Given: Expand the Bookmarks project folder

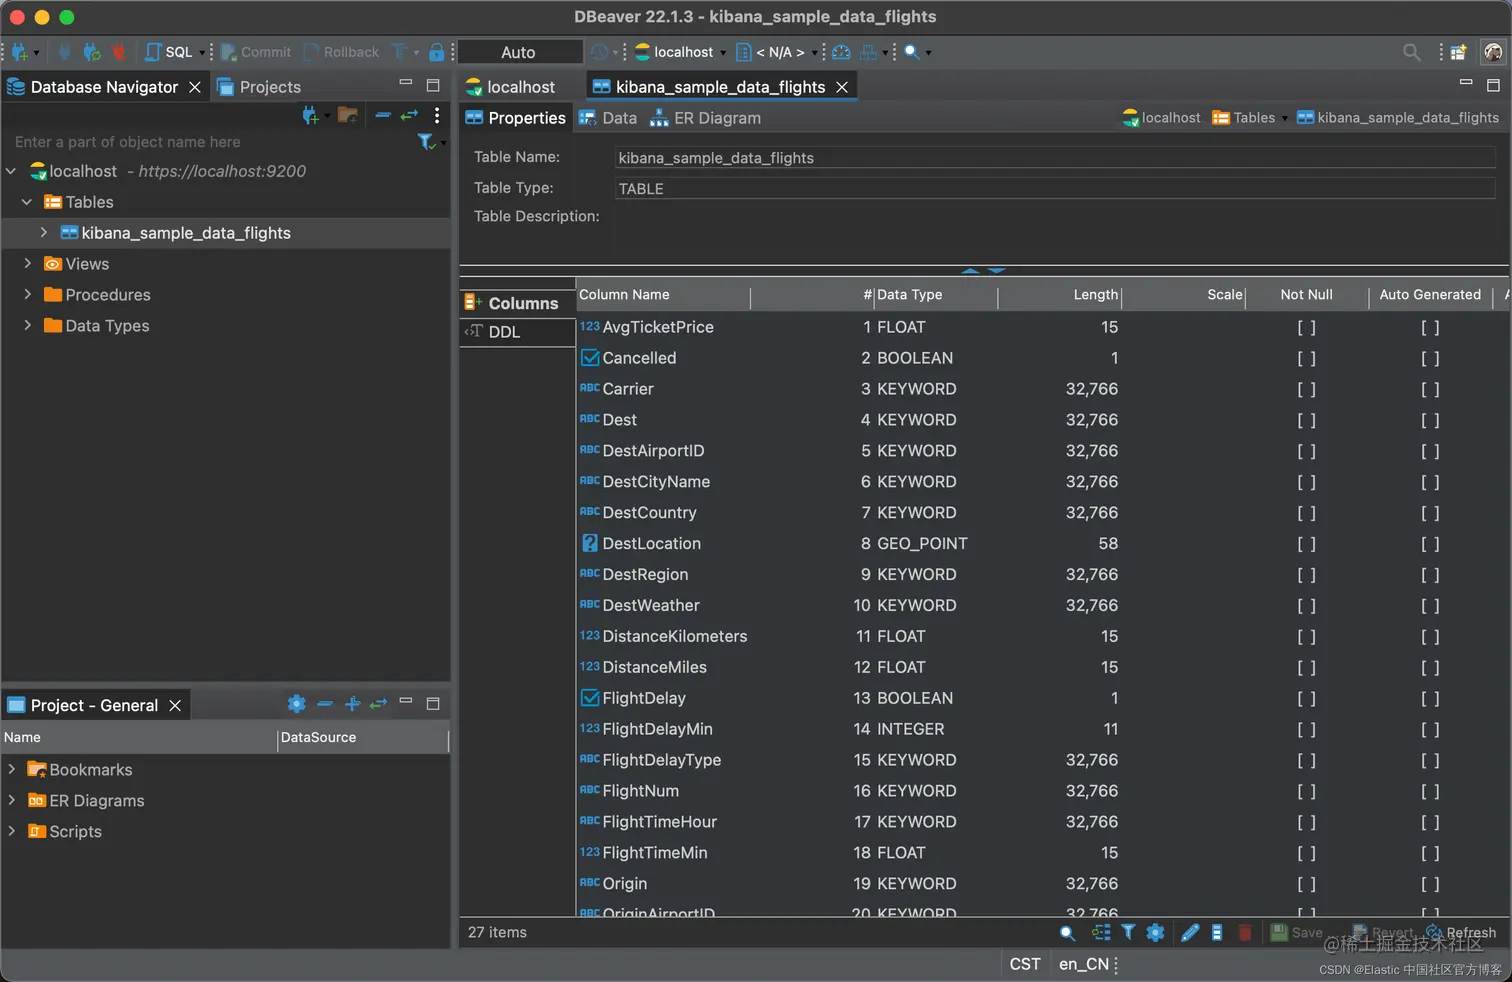Looking at the screenshot, I should 11,770.
